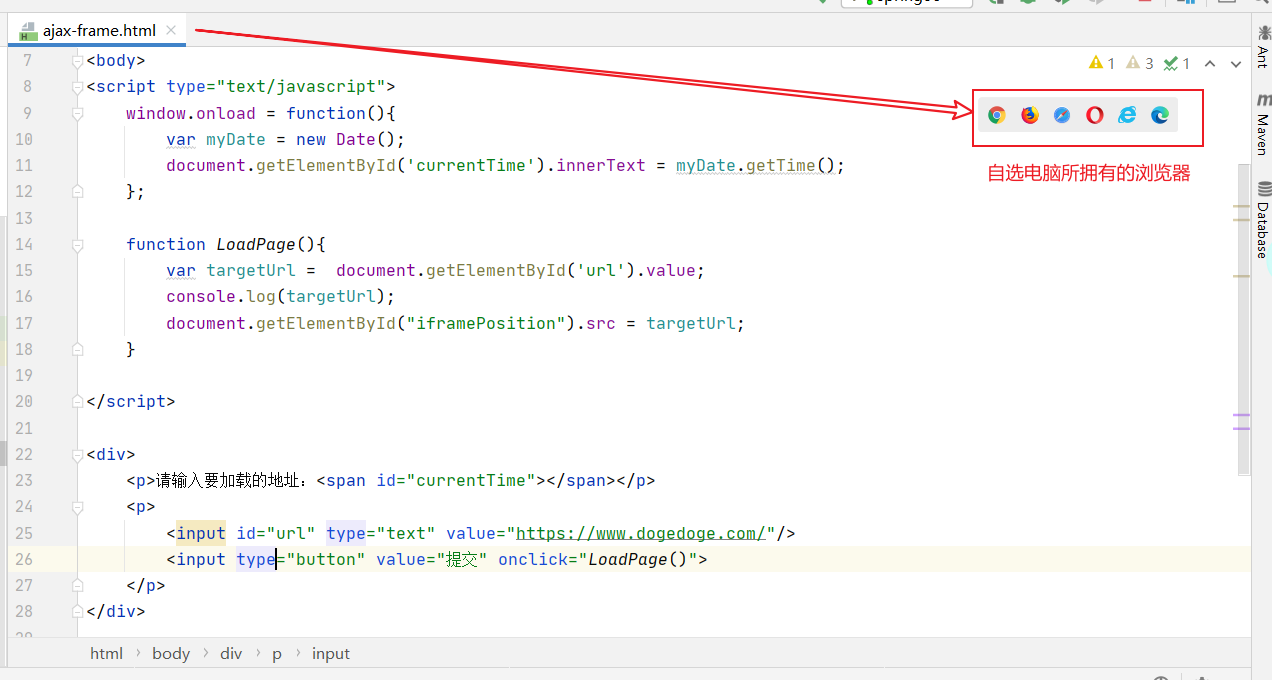Select 'body' in the breadcrumb bar
Screen dimensions: 1272x680
[170, 653]
